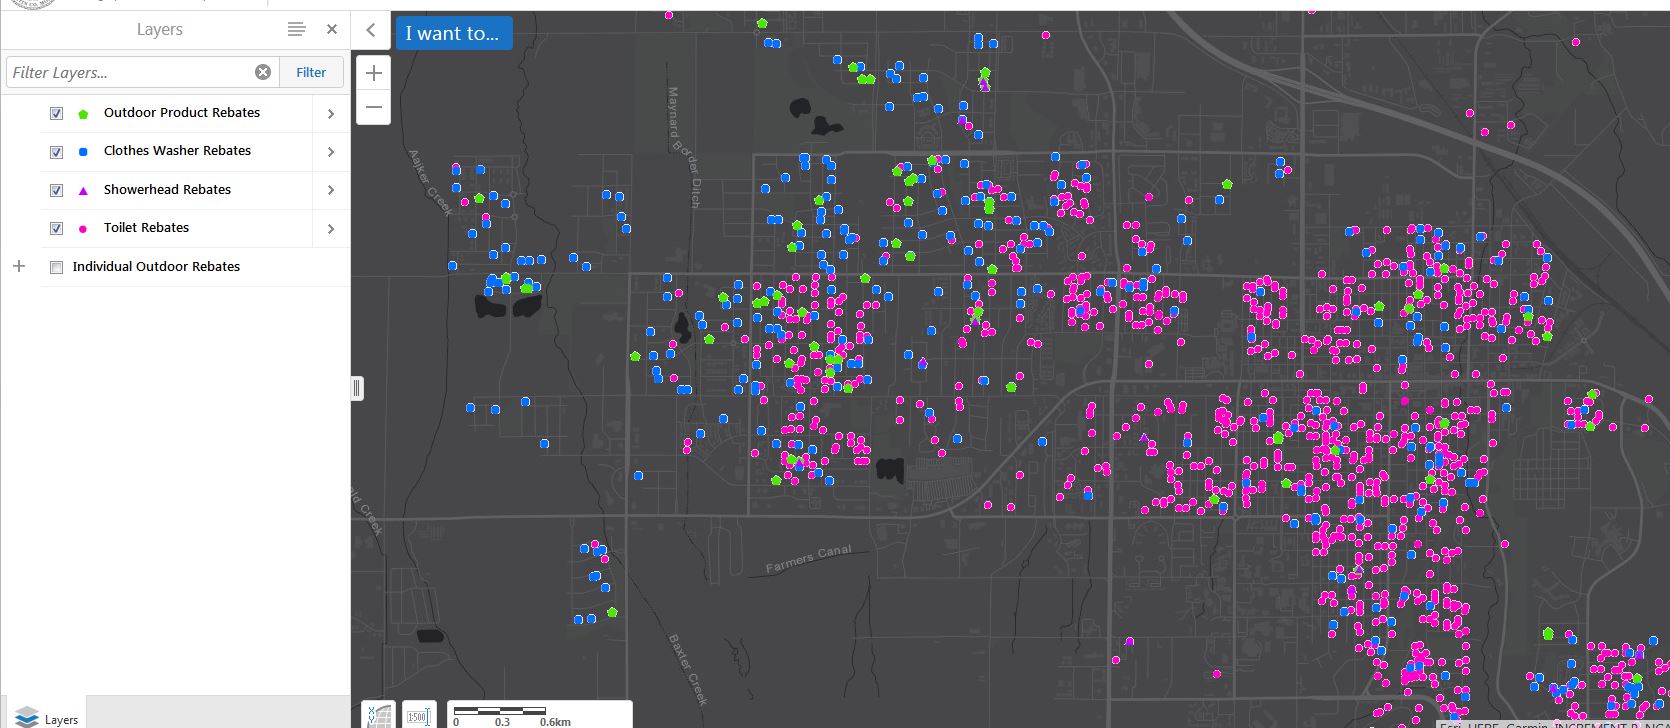Screen dimensions: 1670x728
Task: Zoom in with the plus button
Action: tap(373, 73)
